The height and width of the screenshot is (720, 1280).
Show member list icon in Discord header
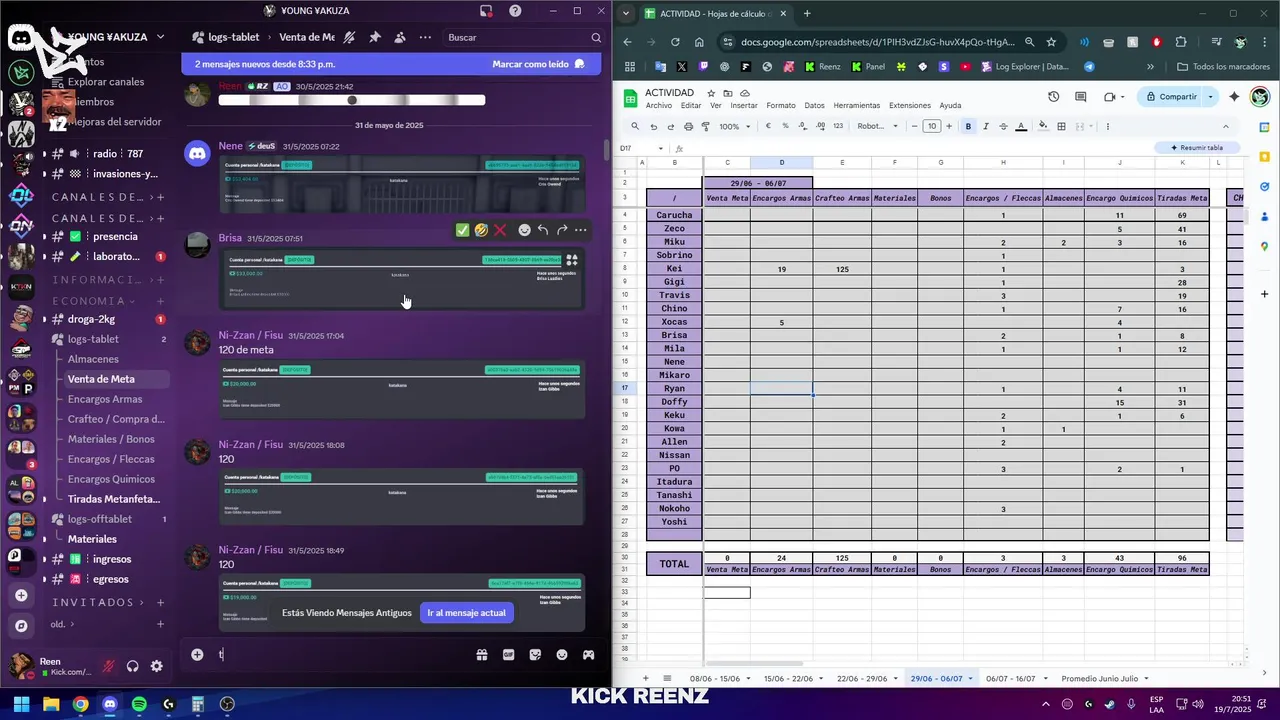coord(400,37)
